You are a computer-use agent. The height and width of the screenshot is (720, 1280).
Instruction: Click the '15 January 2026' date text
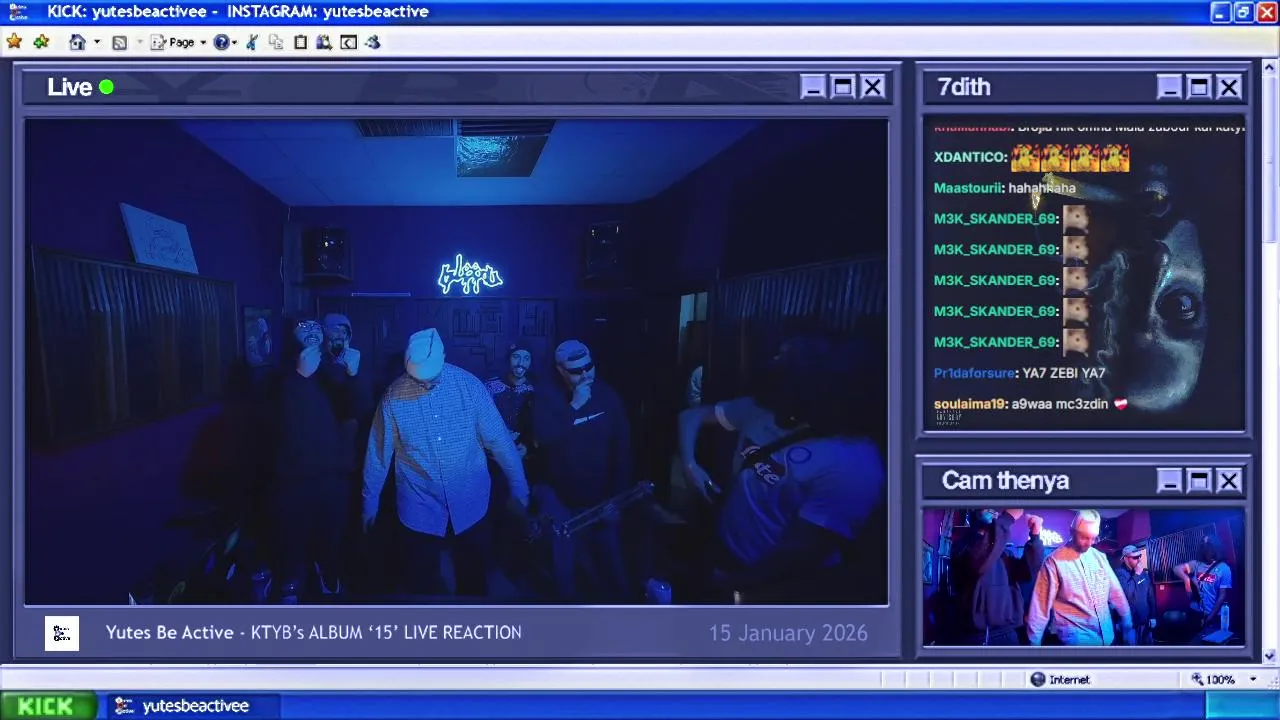coord(788,633)
